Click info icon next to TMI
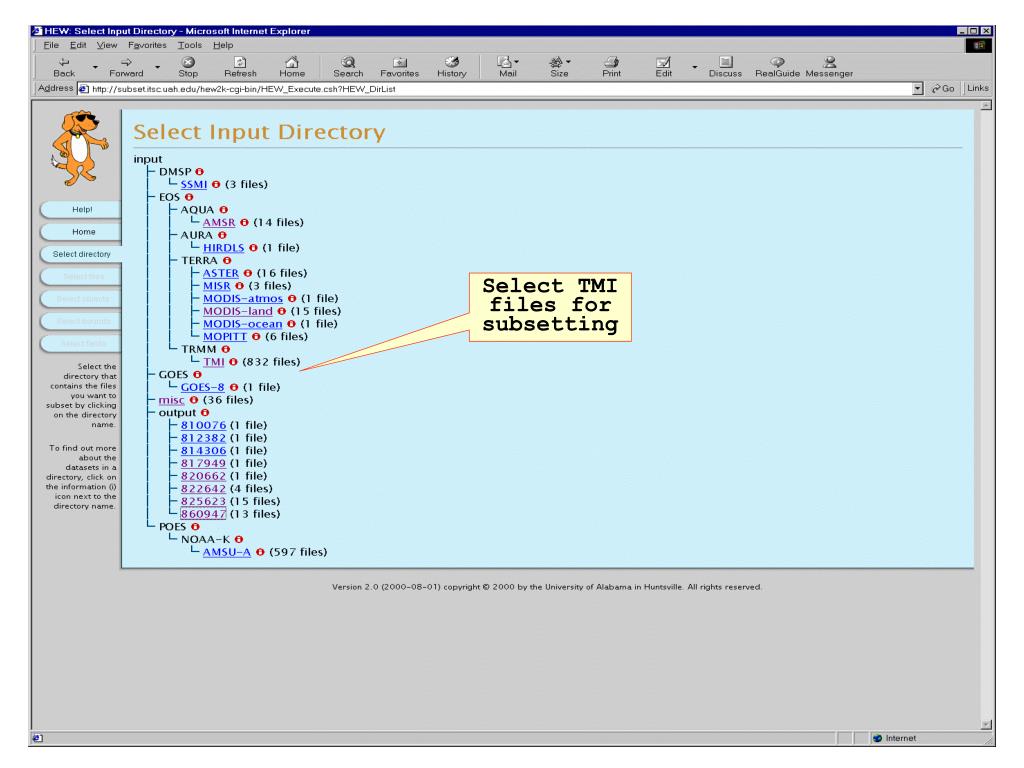Image resolution: width=1024 pixels, height=768 pixels. (233, 362)
